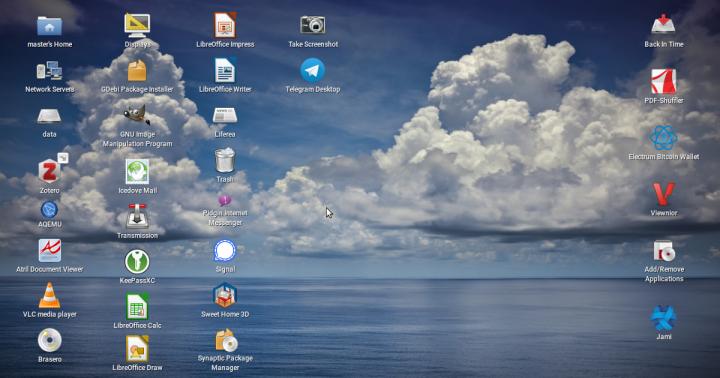Open VLC media player icon
720x378 pixels.
tap(49, 296)
